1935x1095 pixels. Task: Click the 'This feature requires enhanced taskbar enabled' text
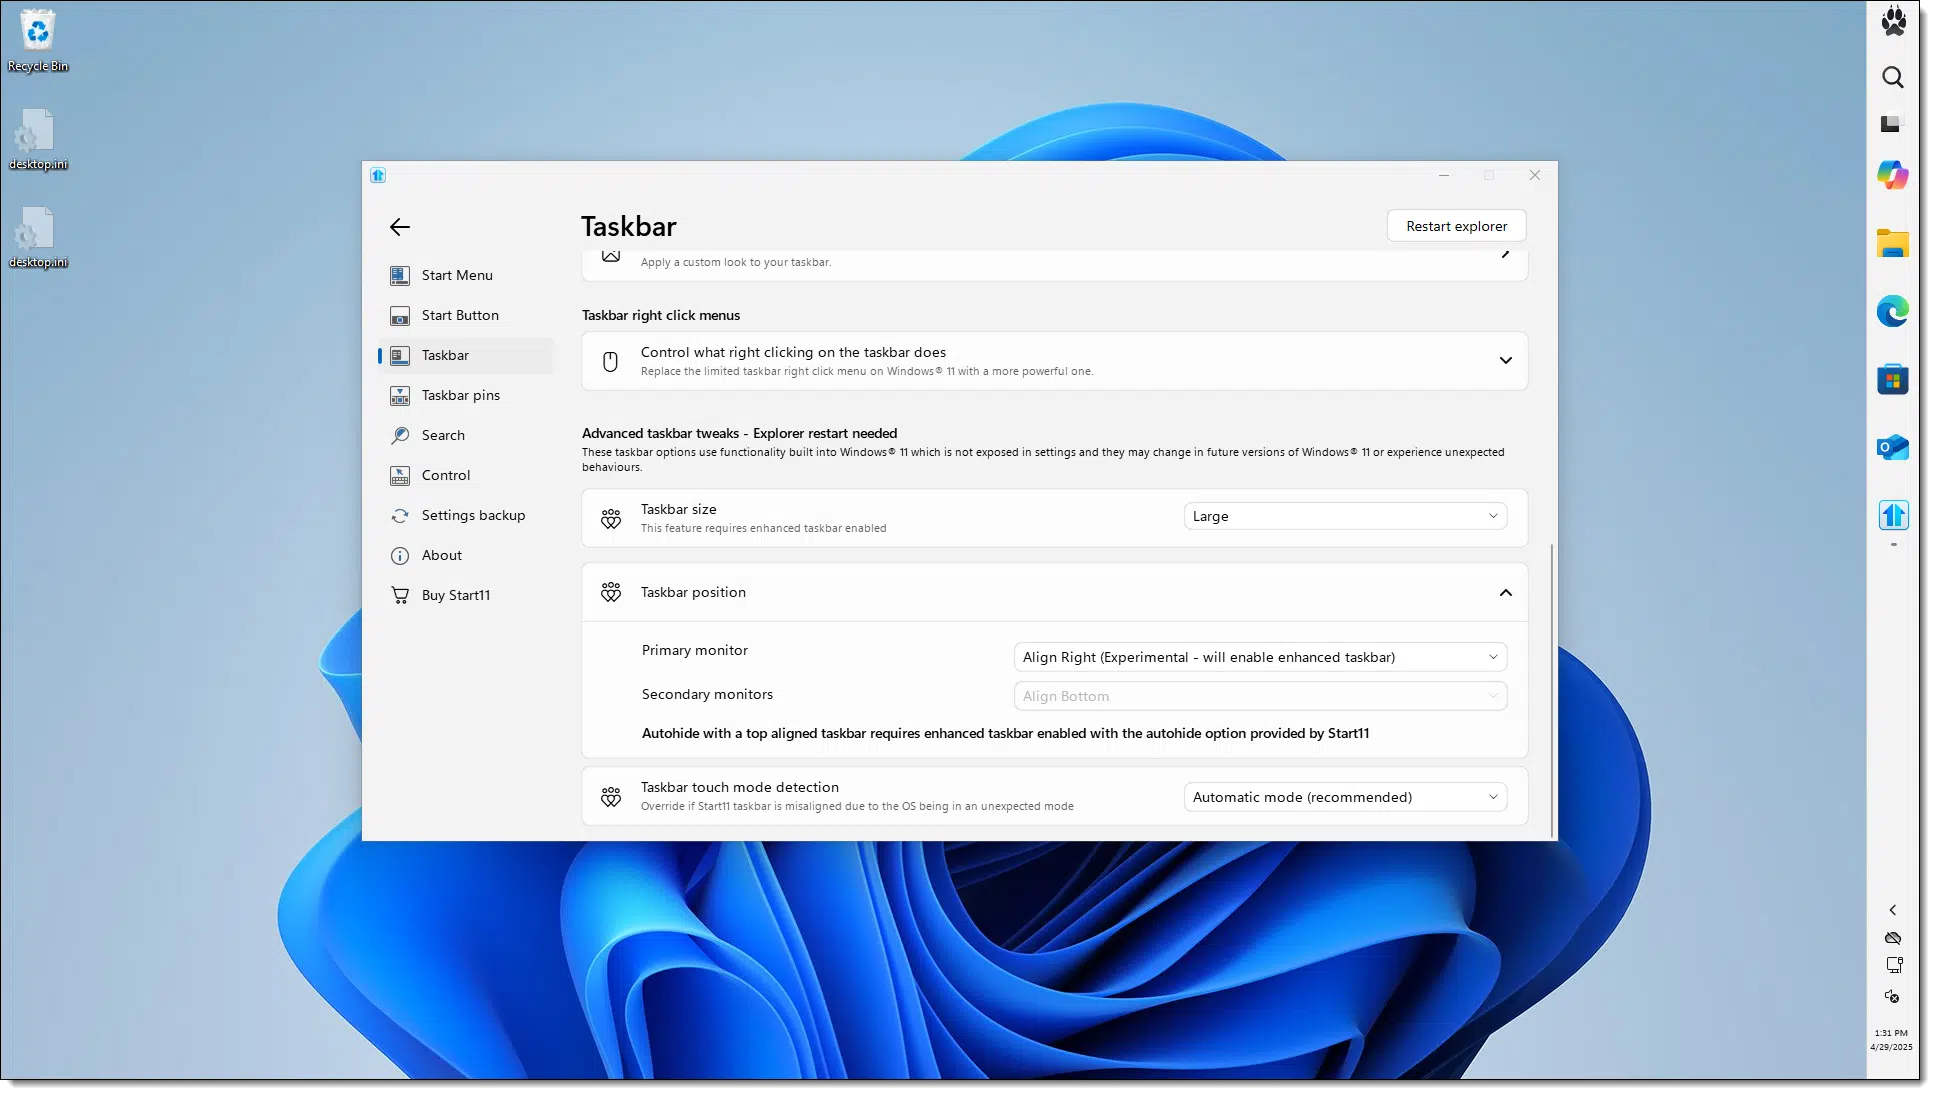point(763,528)
